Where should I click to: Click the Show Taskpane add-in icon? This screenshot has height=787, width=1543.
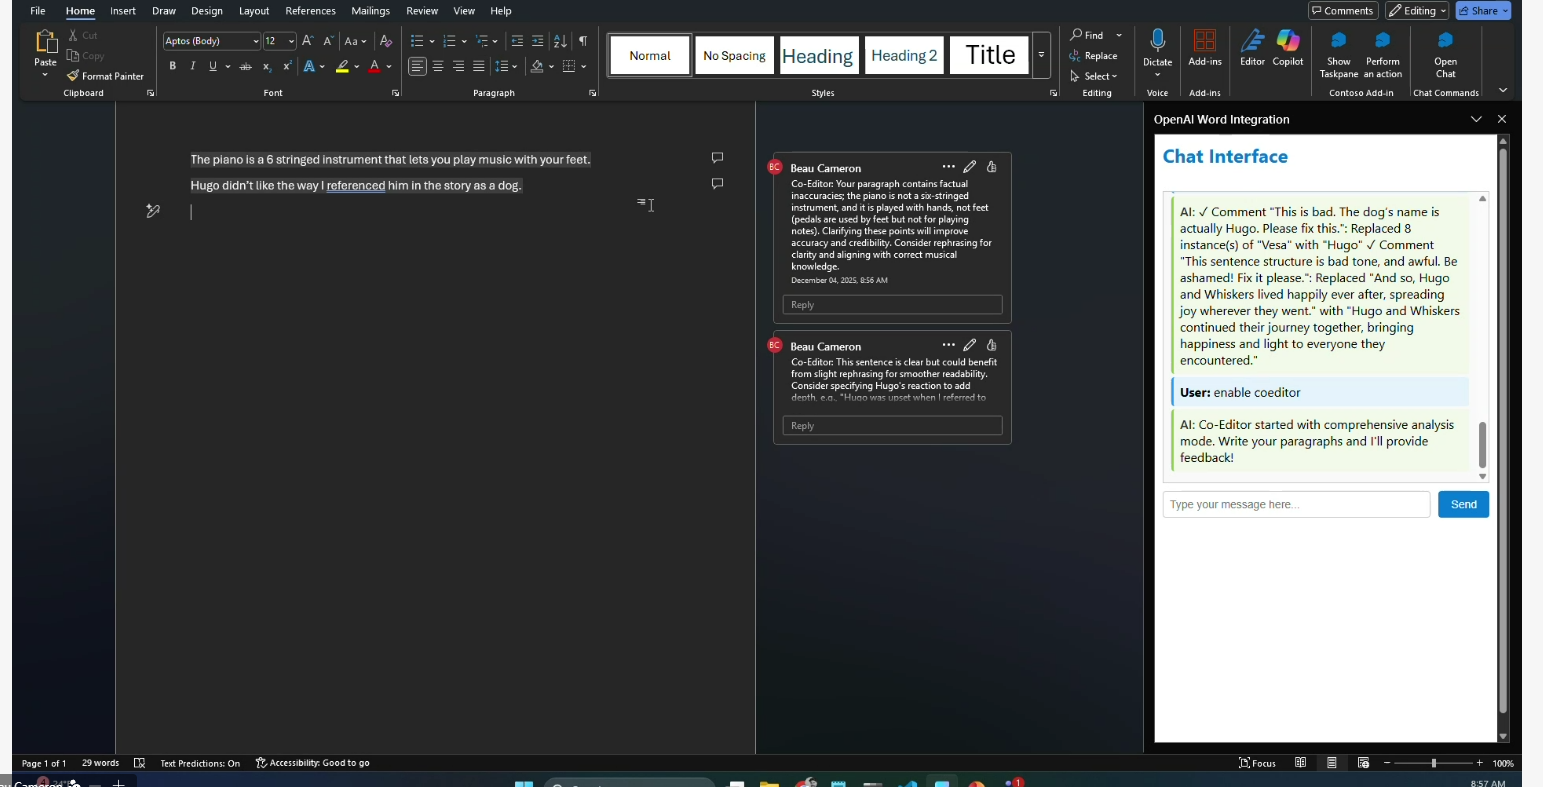(x=1338, y=41)
